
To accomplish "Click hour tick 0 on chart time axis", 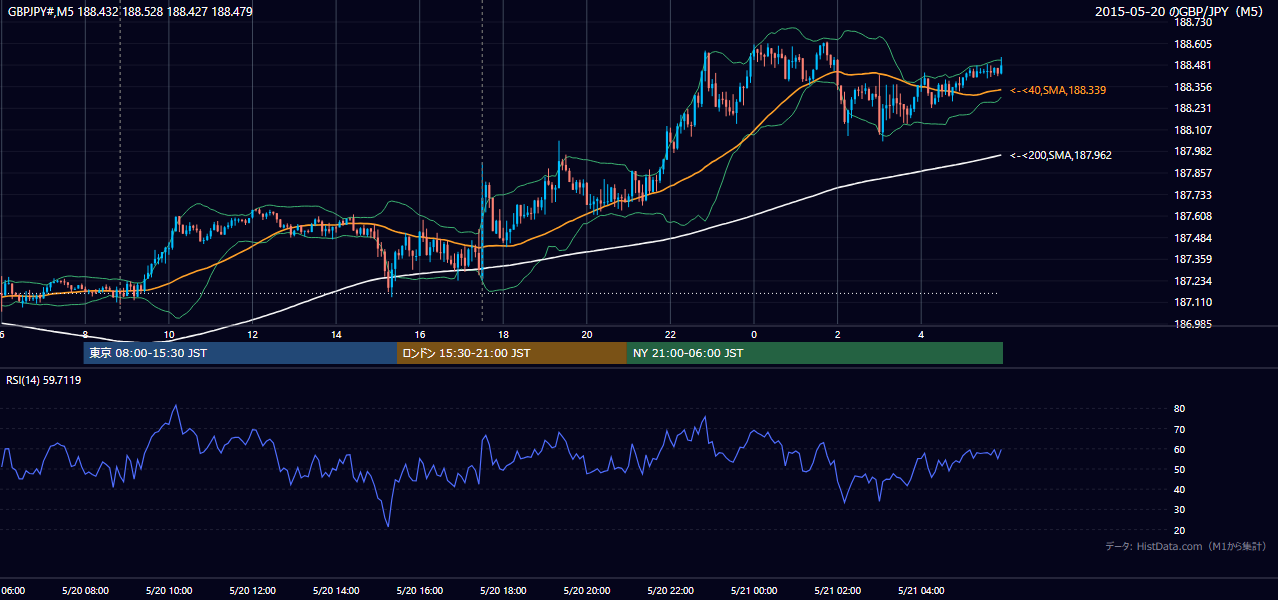I will (x=754, y=334).
